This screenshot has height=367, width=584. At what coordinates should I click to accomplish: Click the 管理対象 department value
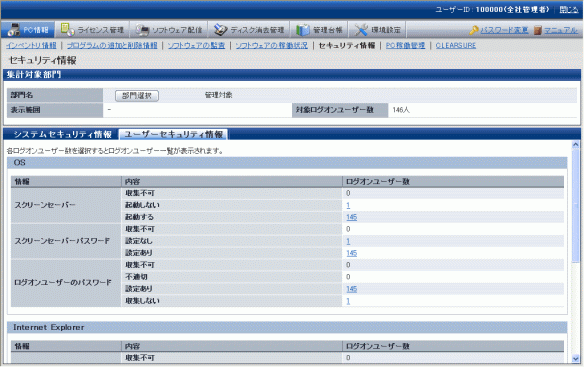pos(219,95)
